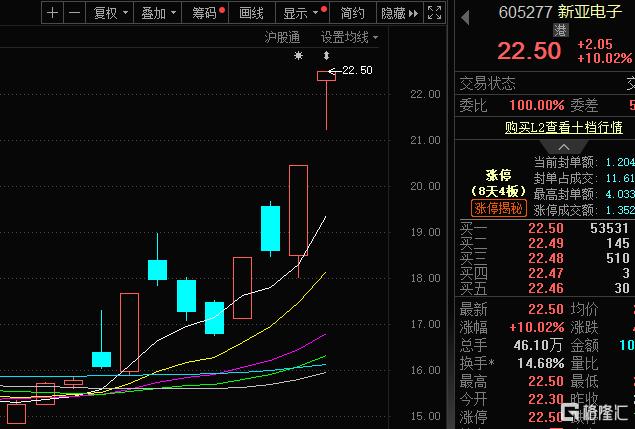
Task: Zoom out chart with minus button
Action: (x=75, y=13)
